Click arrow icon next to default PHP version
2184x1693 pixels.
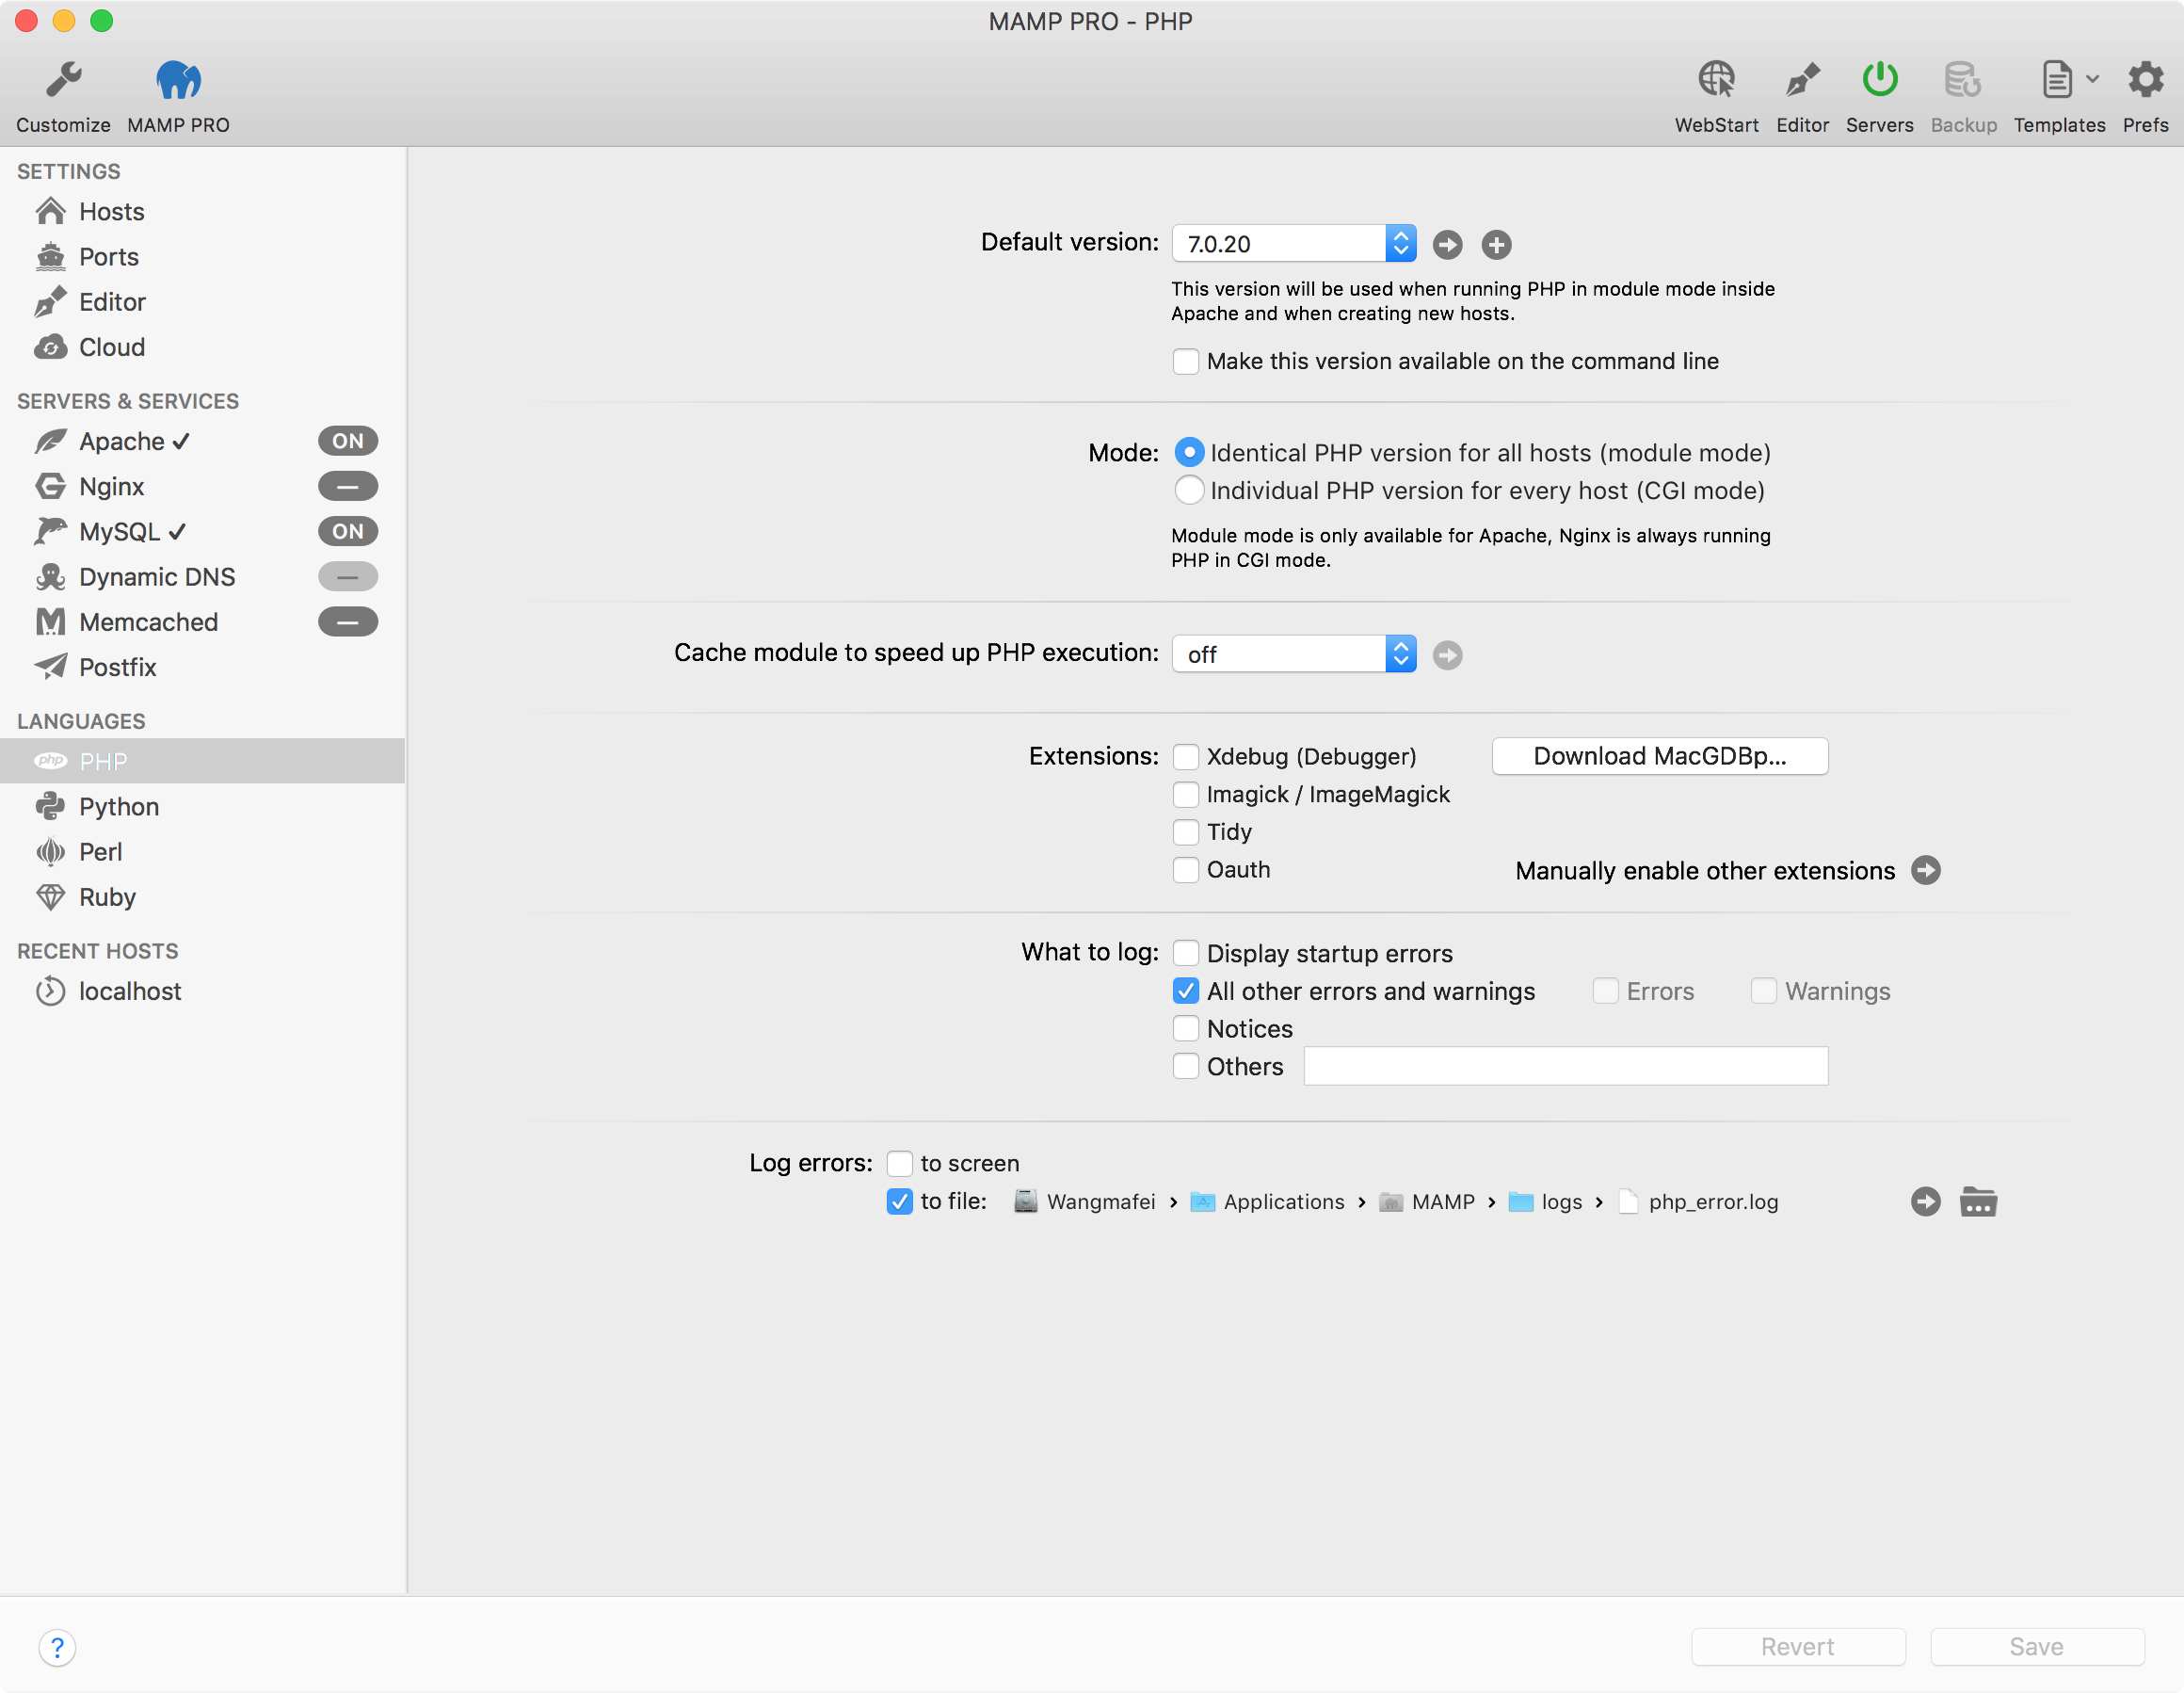pos(1447,244)
